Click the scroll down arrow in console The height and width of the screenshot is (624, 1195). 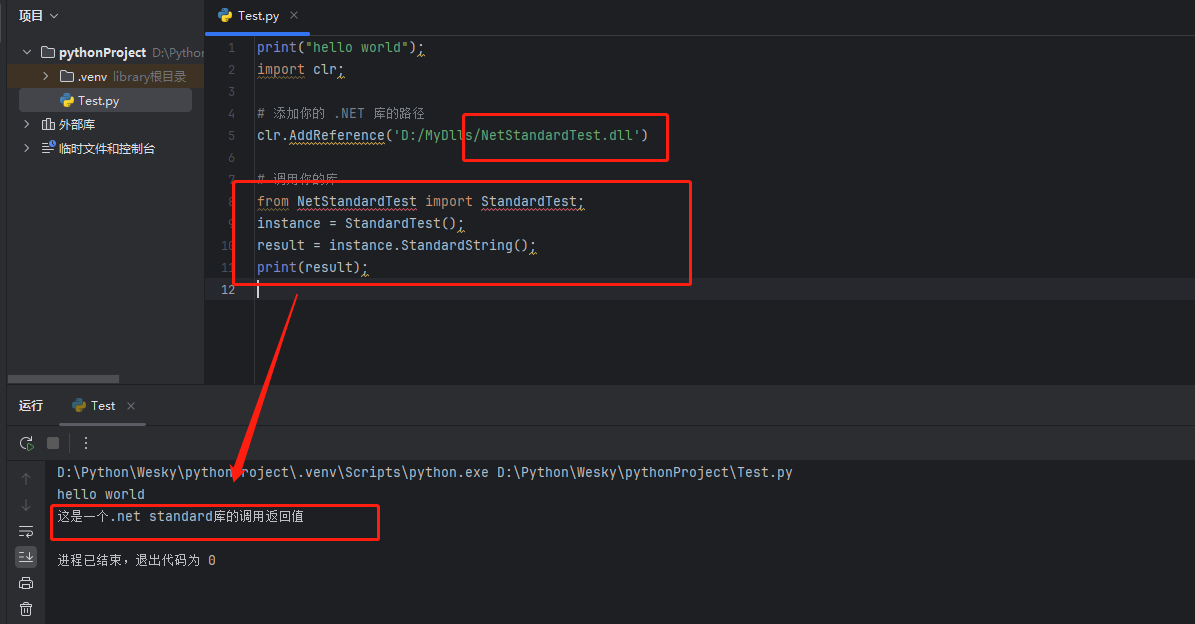point(26,505)
